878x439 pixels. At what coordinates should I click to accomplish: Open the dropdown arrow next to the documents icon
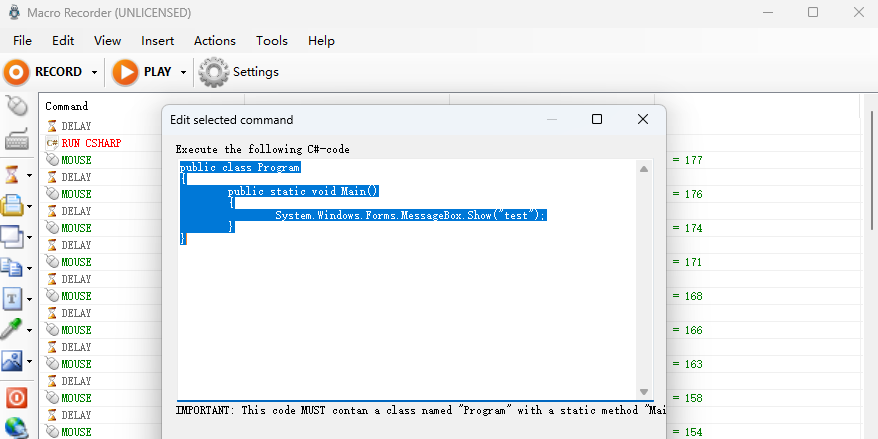pos(29,268)
